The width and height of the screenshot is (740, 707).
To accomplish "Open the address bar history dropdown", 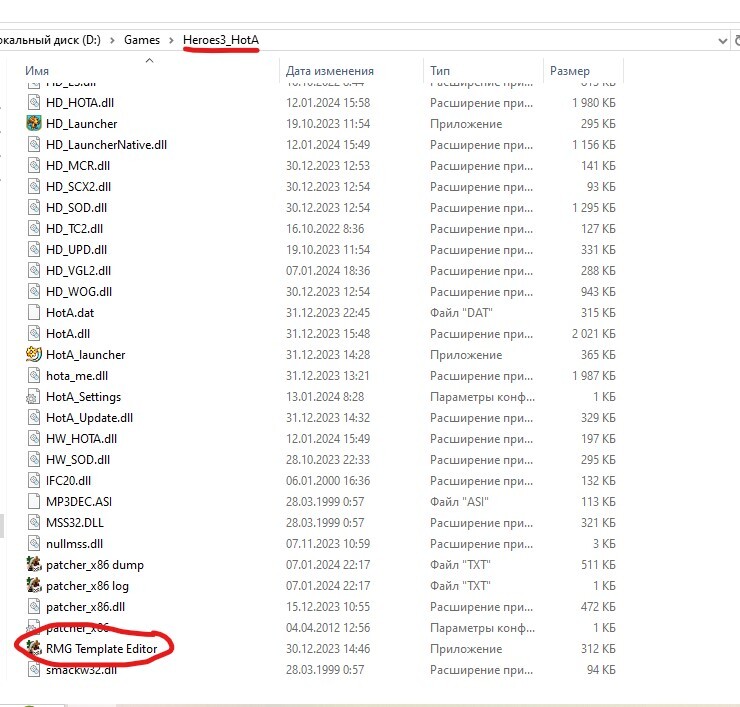I will (722, 41).
